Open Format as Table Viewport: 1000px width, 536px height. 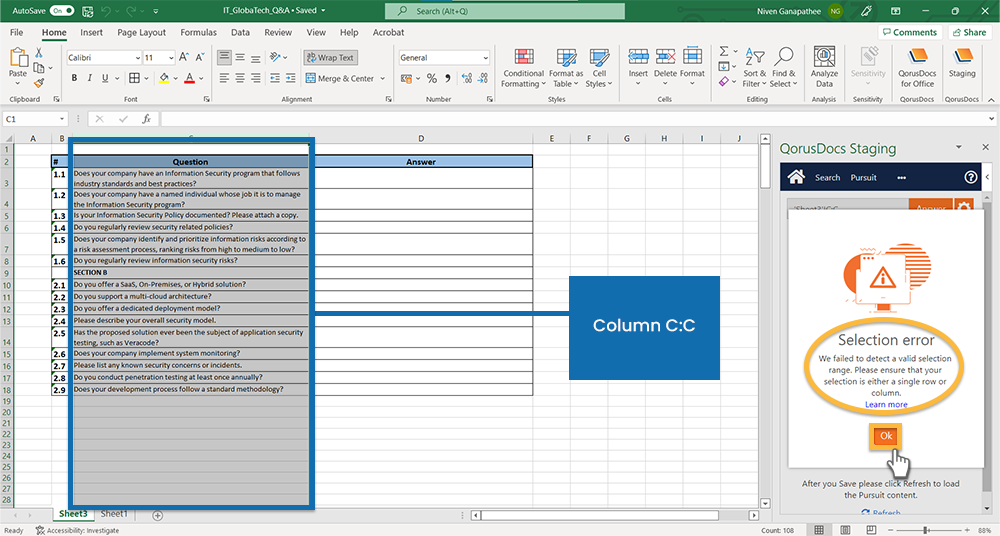coord(566,68)
